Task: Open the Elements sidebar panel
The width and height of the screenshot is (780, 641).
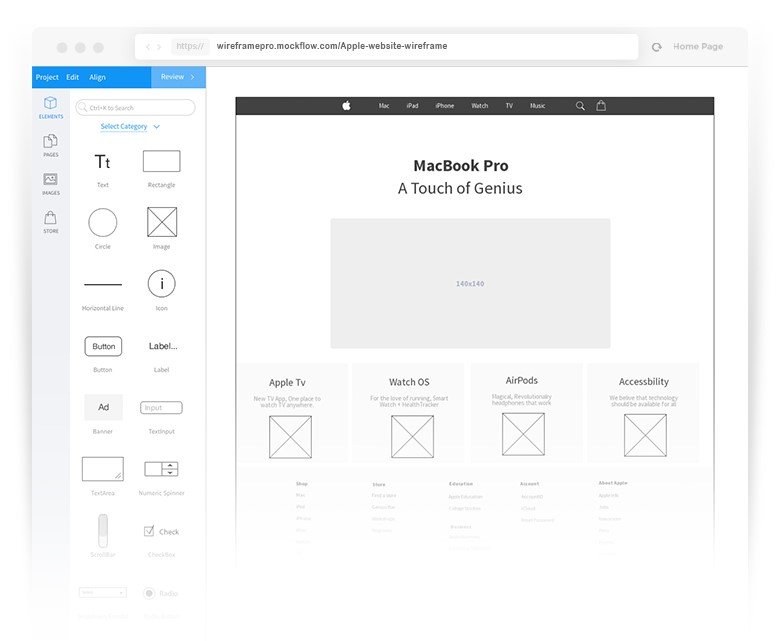Action: 51,107
